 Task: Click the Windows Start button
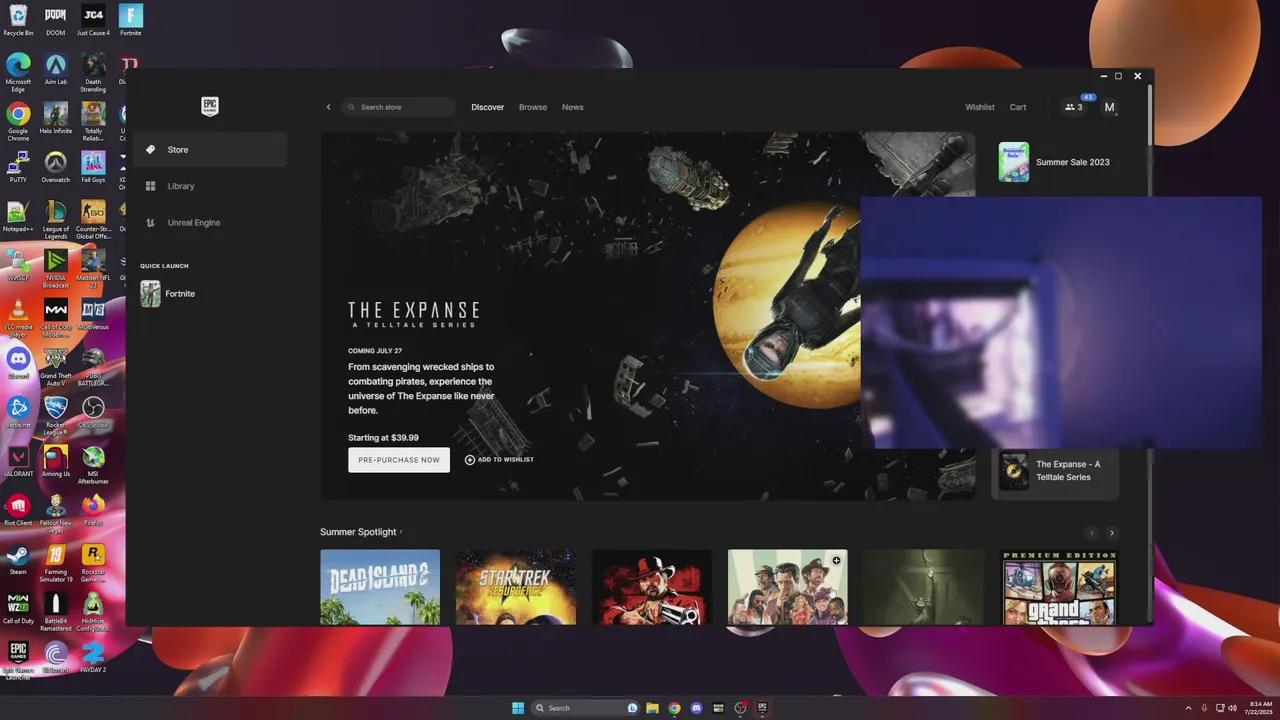(x=518, y=708)
